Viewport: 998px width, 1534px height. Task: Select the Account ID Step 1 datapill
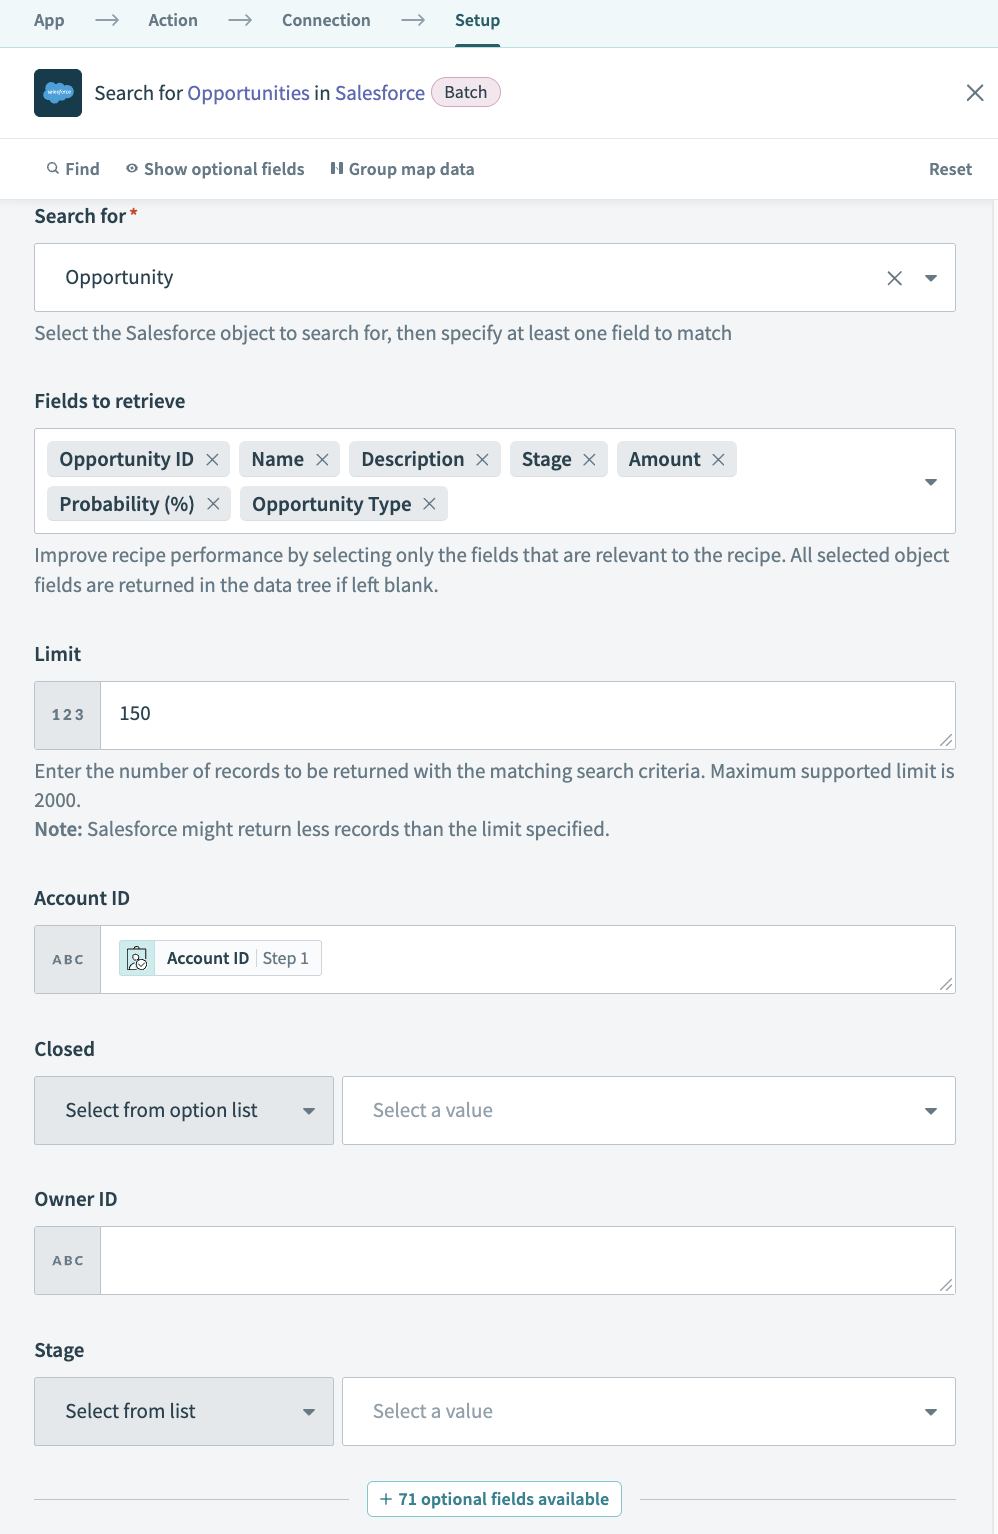(218, 957)
